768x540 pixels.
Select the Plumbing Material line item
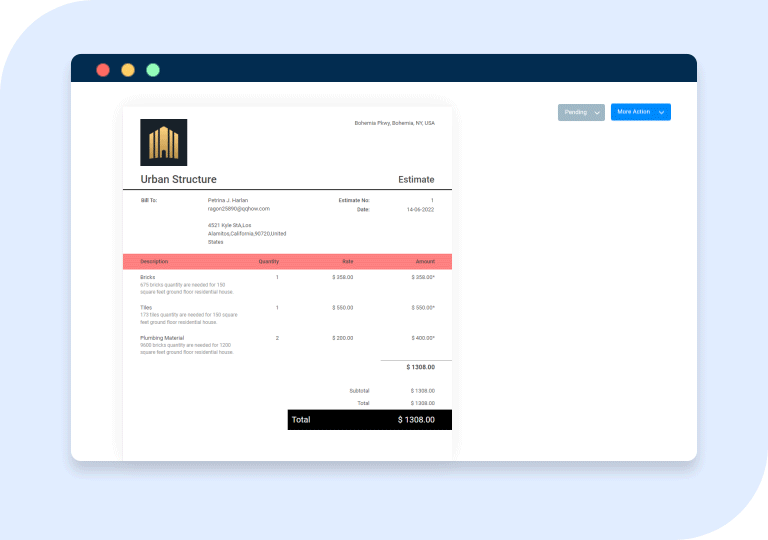(162, 338)
